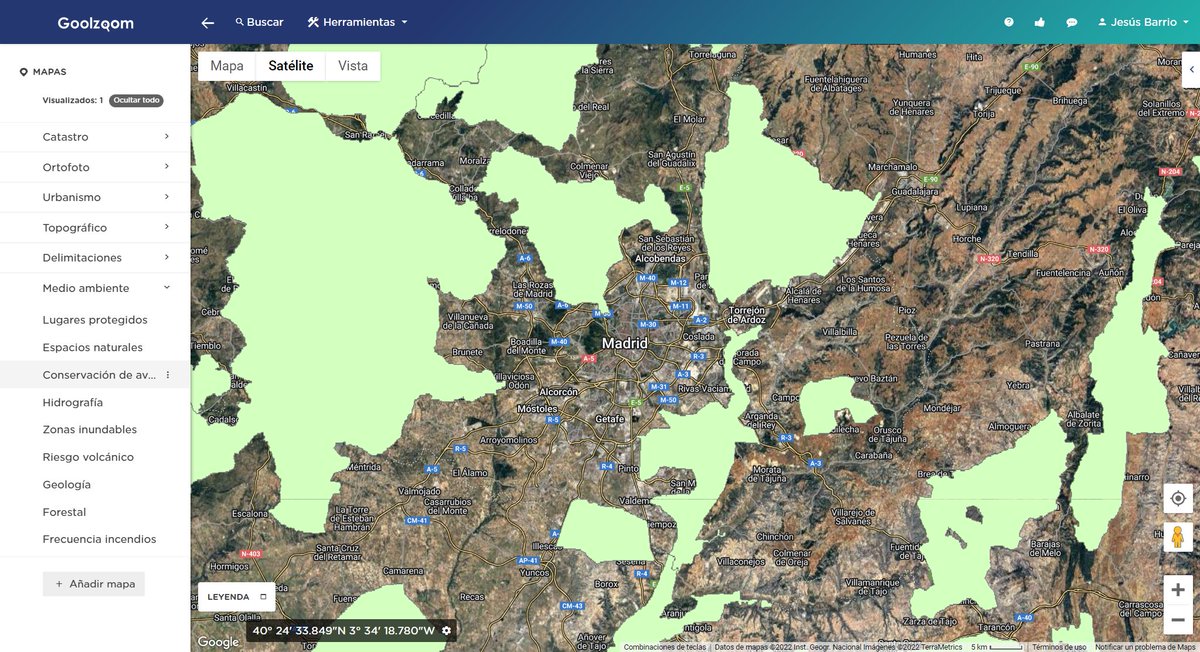
Task: Toggle the Leyenda panel
Action: pyautogui.click(x=236, y=597)
